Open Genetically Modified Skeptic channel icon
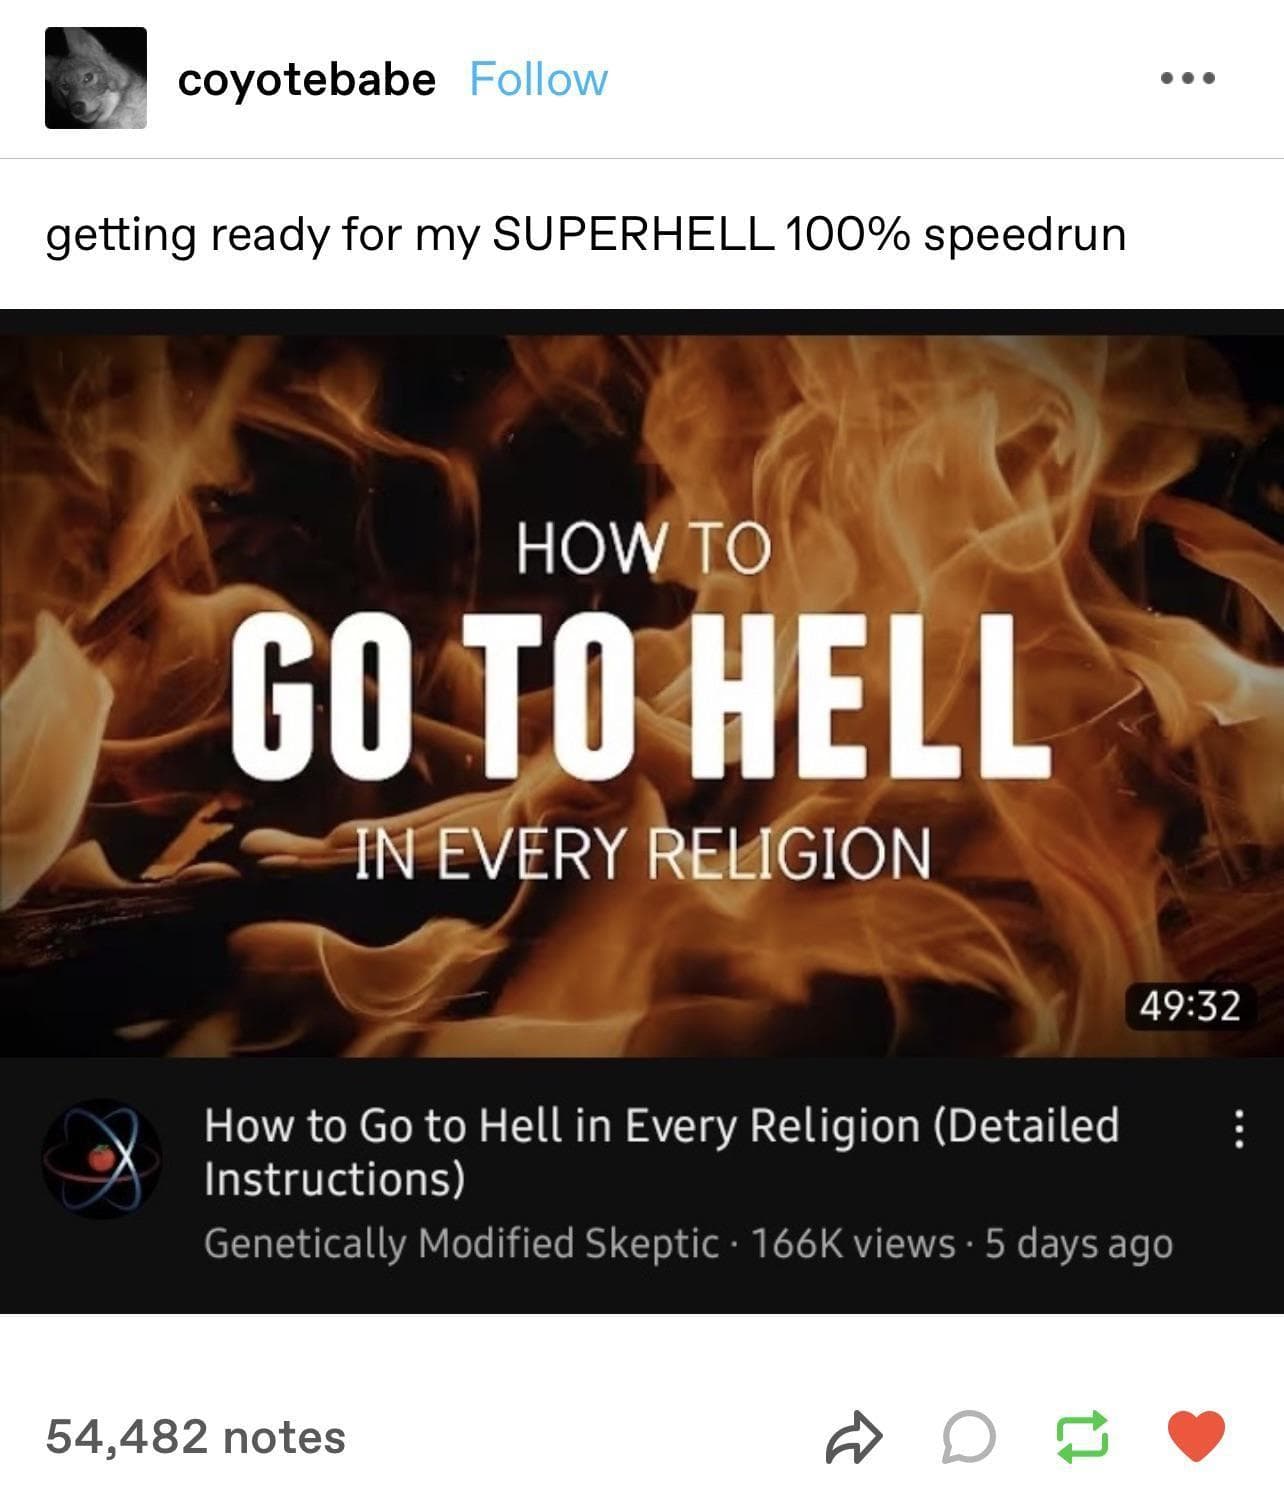Screen dimensions: 1284x1501 (102, 1159)
